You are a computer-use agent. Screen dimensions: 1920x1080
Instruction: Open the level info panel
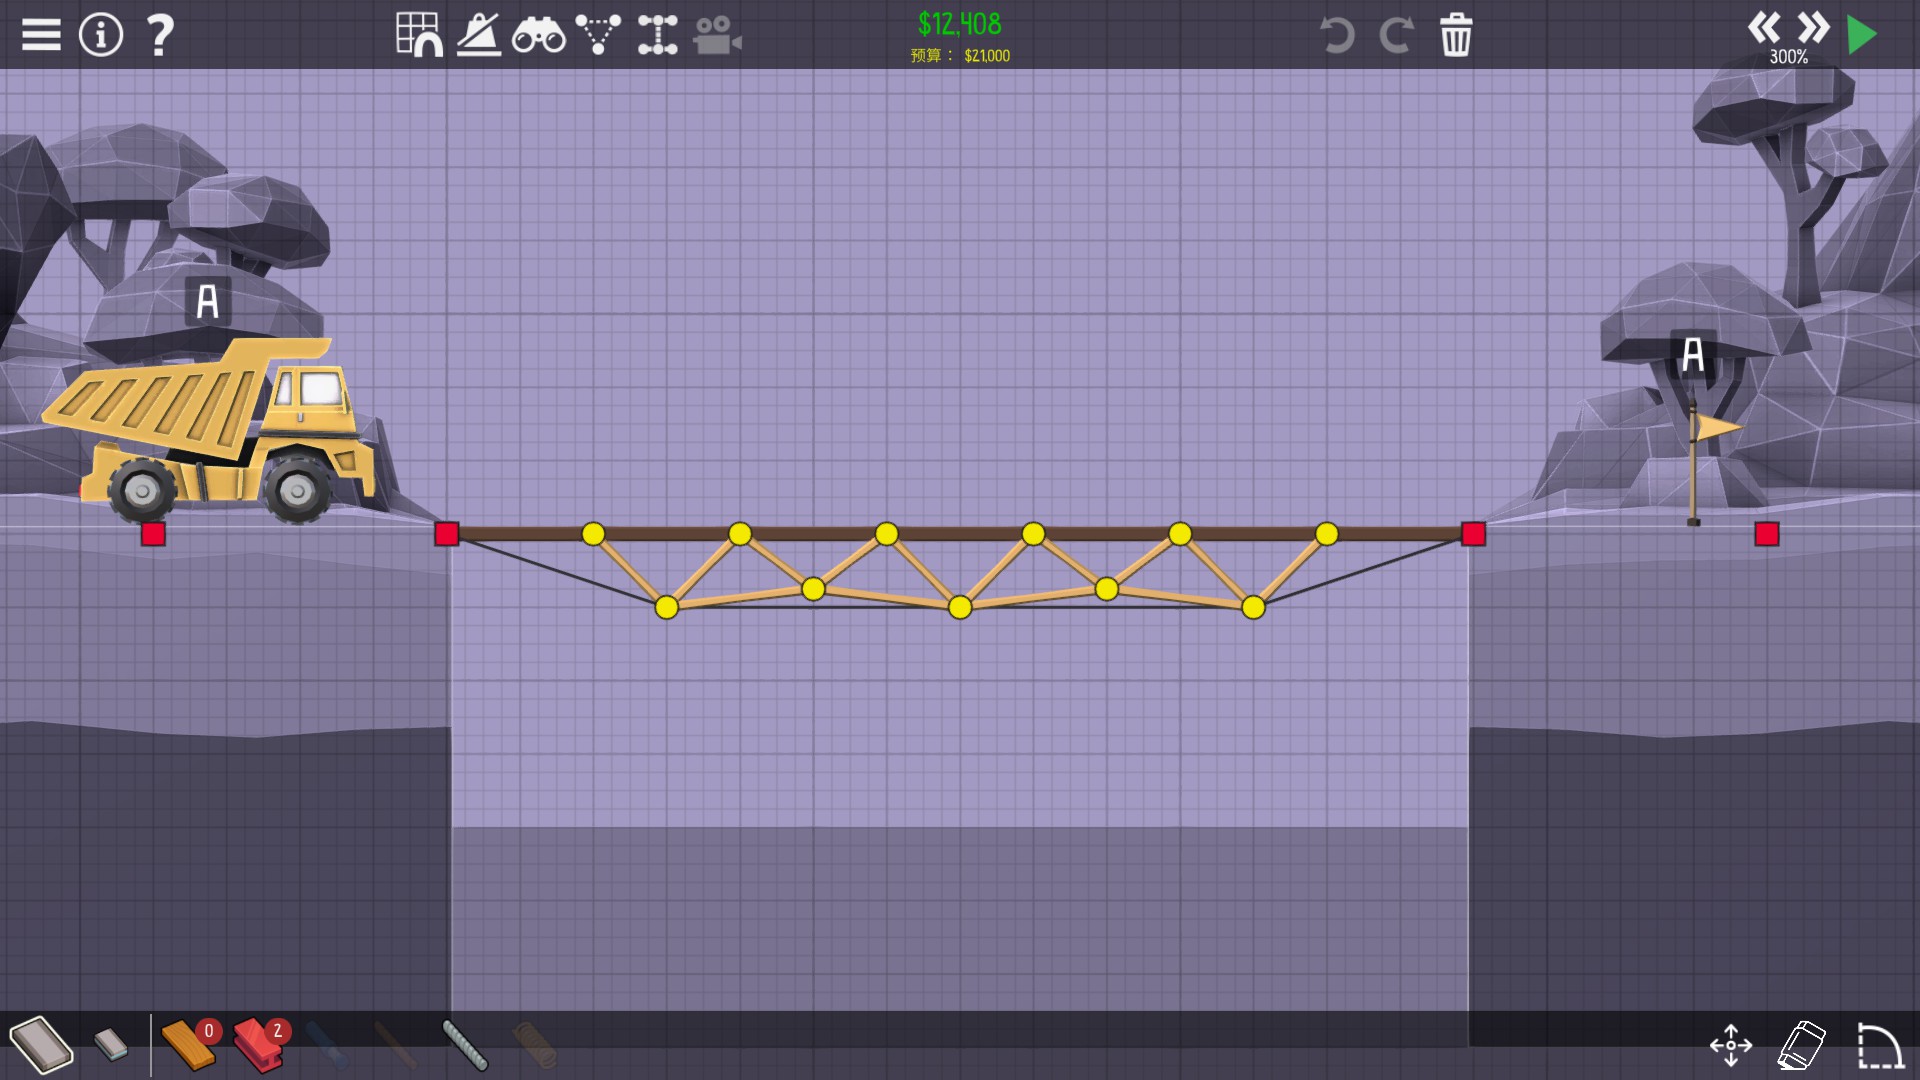[x=101, y=35]
